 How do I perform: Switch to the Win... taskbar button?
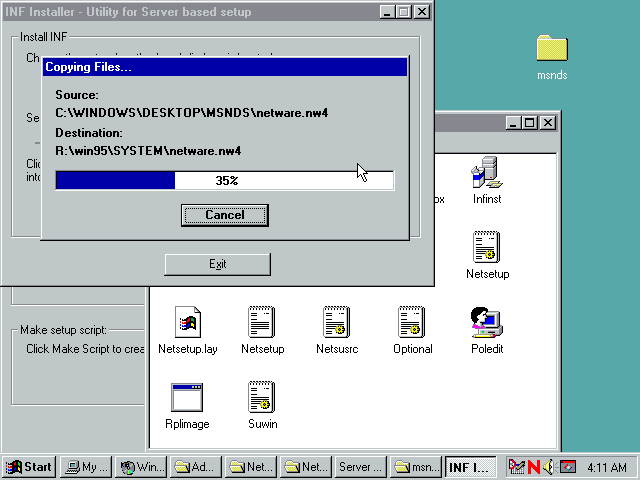[141, 467]
